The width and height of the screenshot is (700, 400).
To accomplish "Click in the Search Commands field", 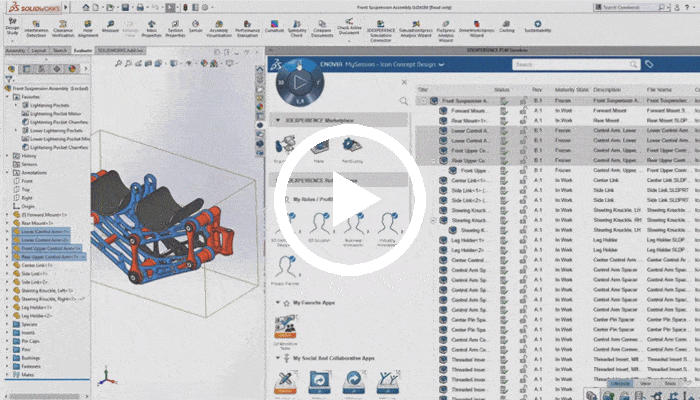I will (x=629, y=7).
